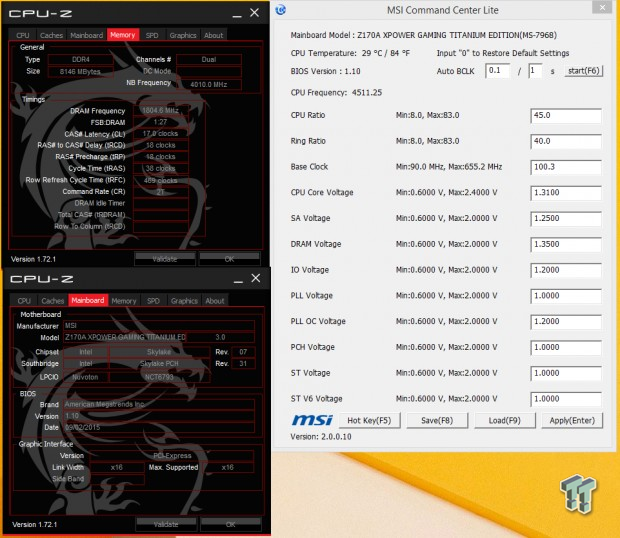Click the BIOS Brand American Megatrends field
Image resolution: width=620 pixels, height=538 pixels.
pyautogui.click(x=159, y=404)
